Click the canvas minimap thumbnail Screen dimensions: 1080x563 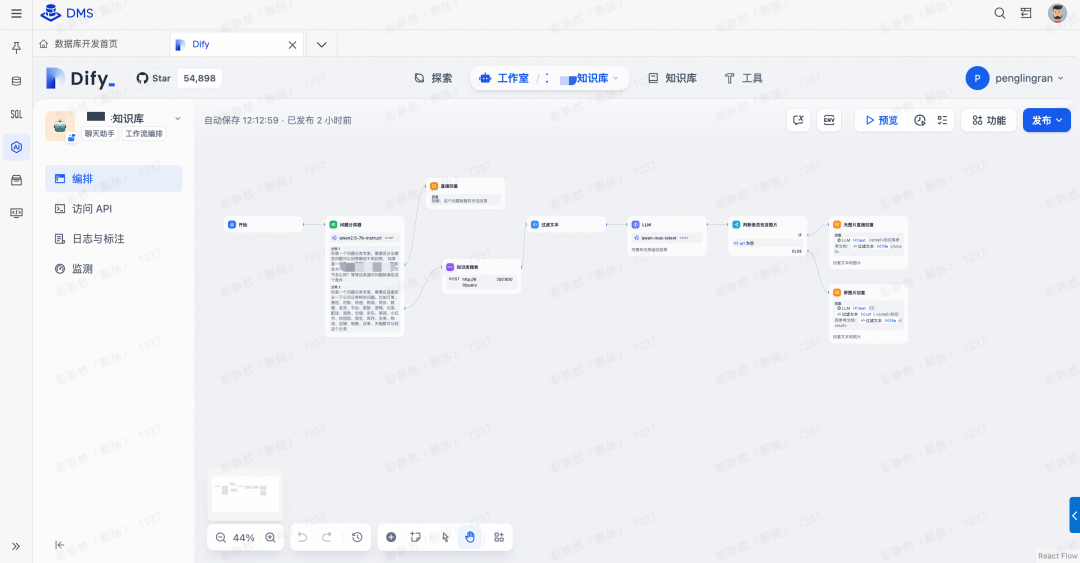[x=245, y=493]
